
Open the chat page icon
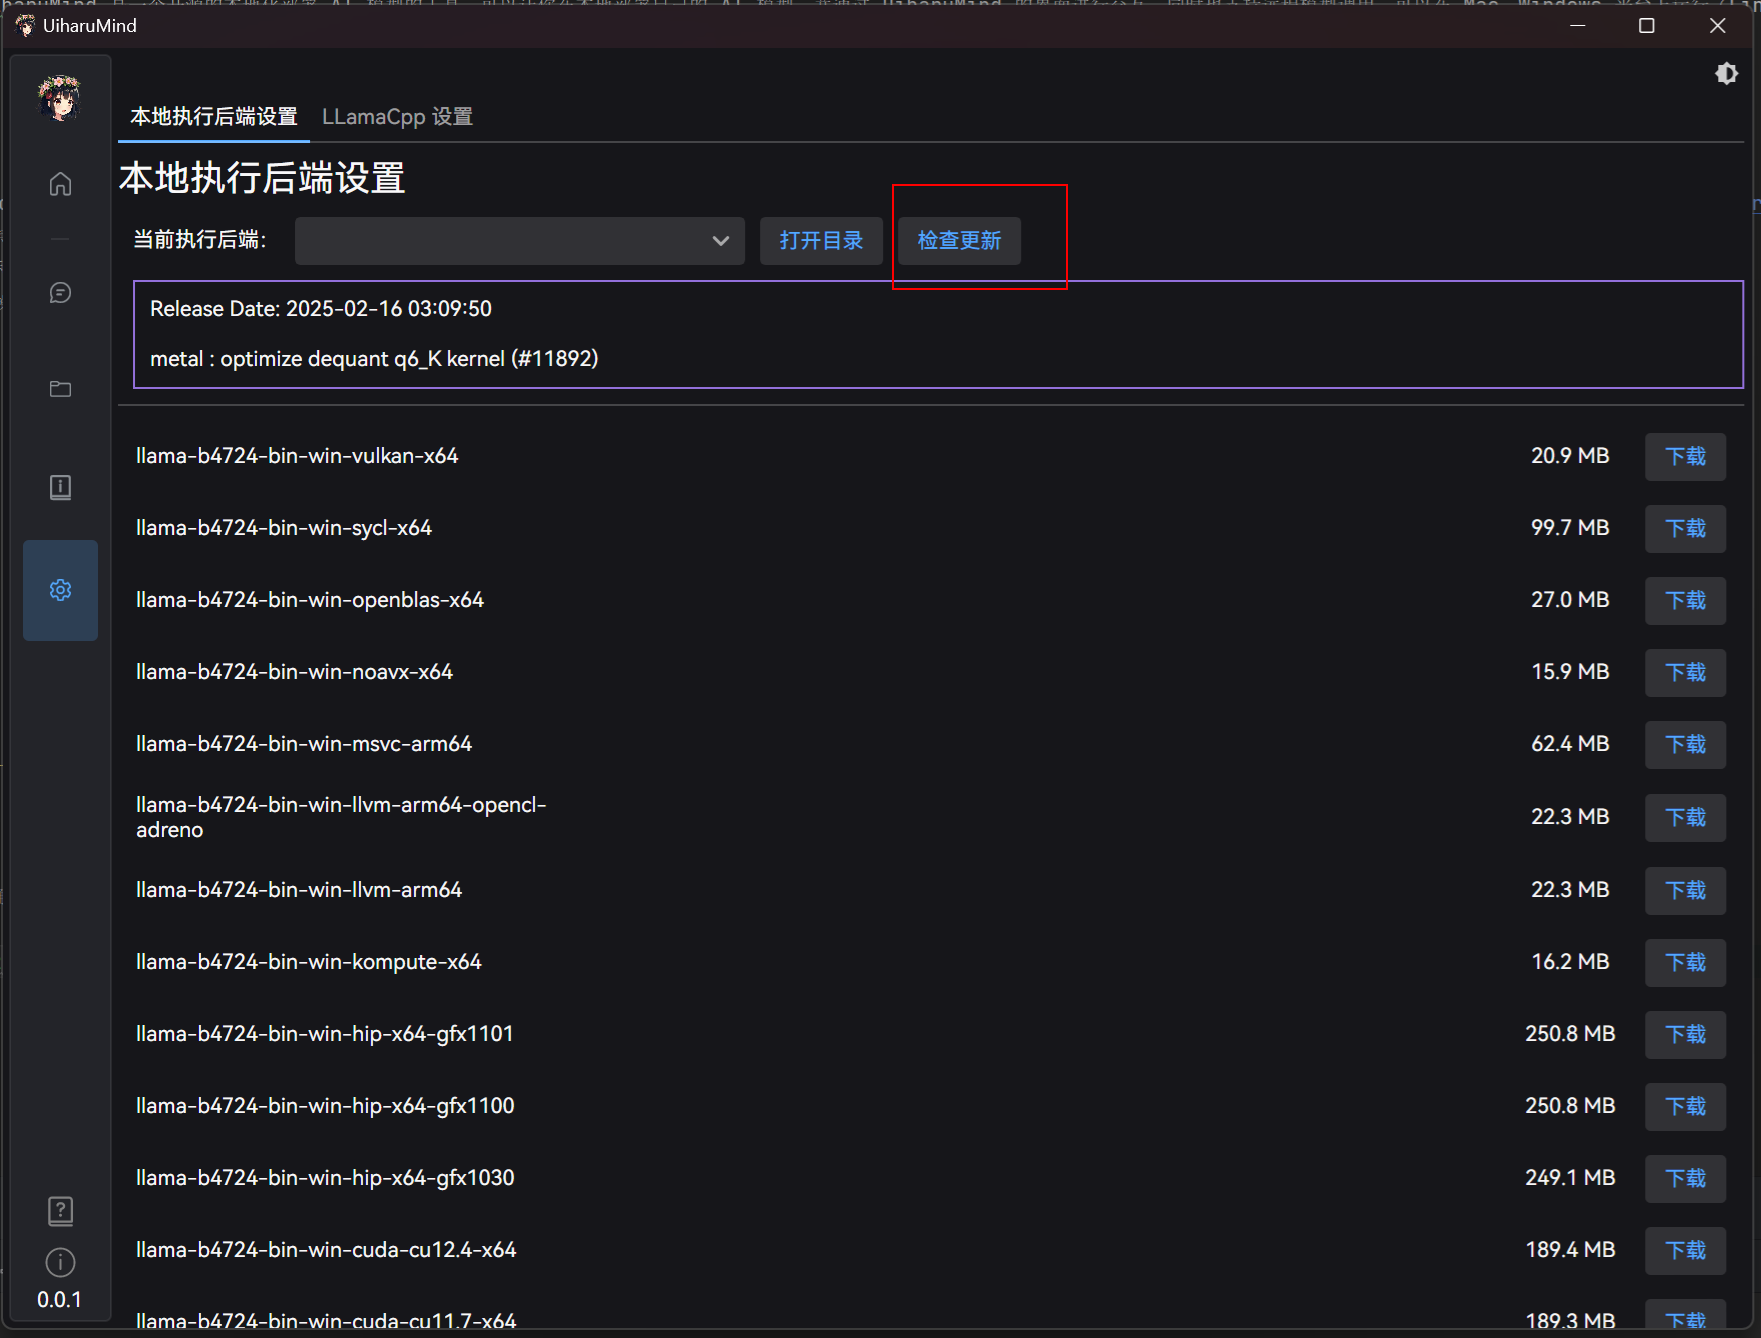click(x=60, y=292)
